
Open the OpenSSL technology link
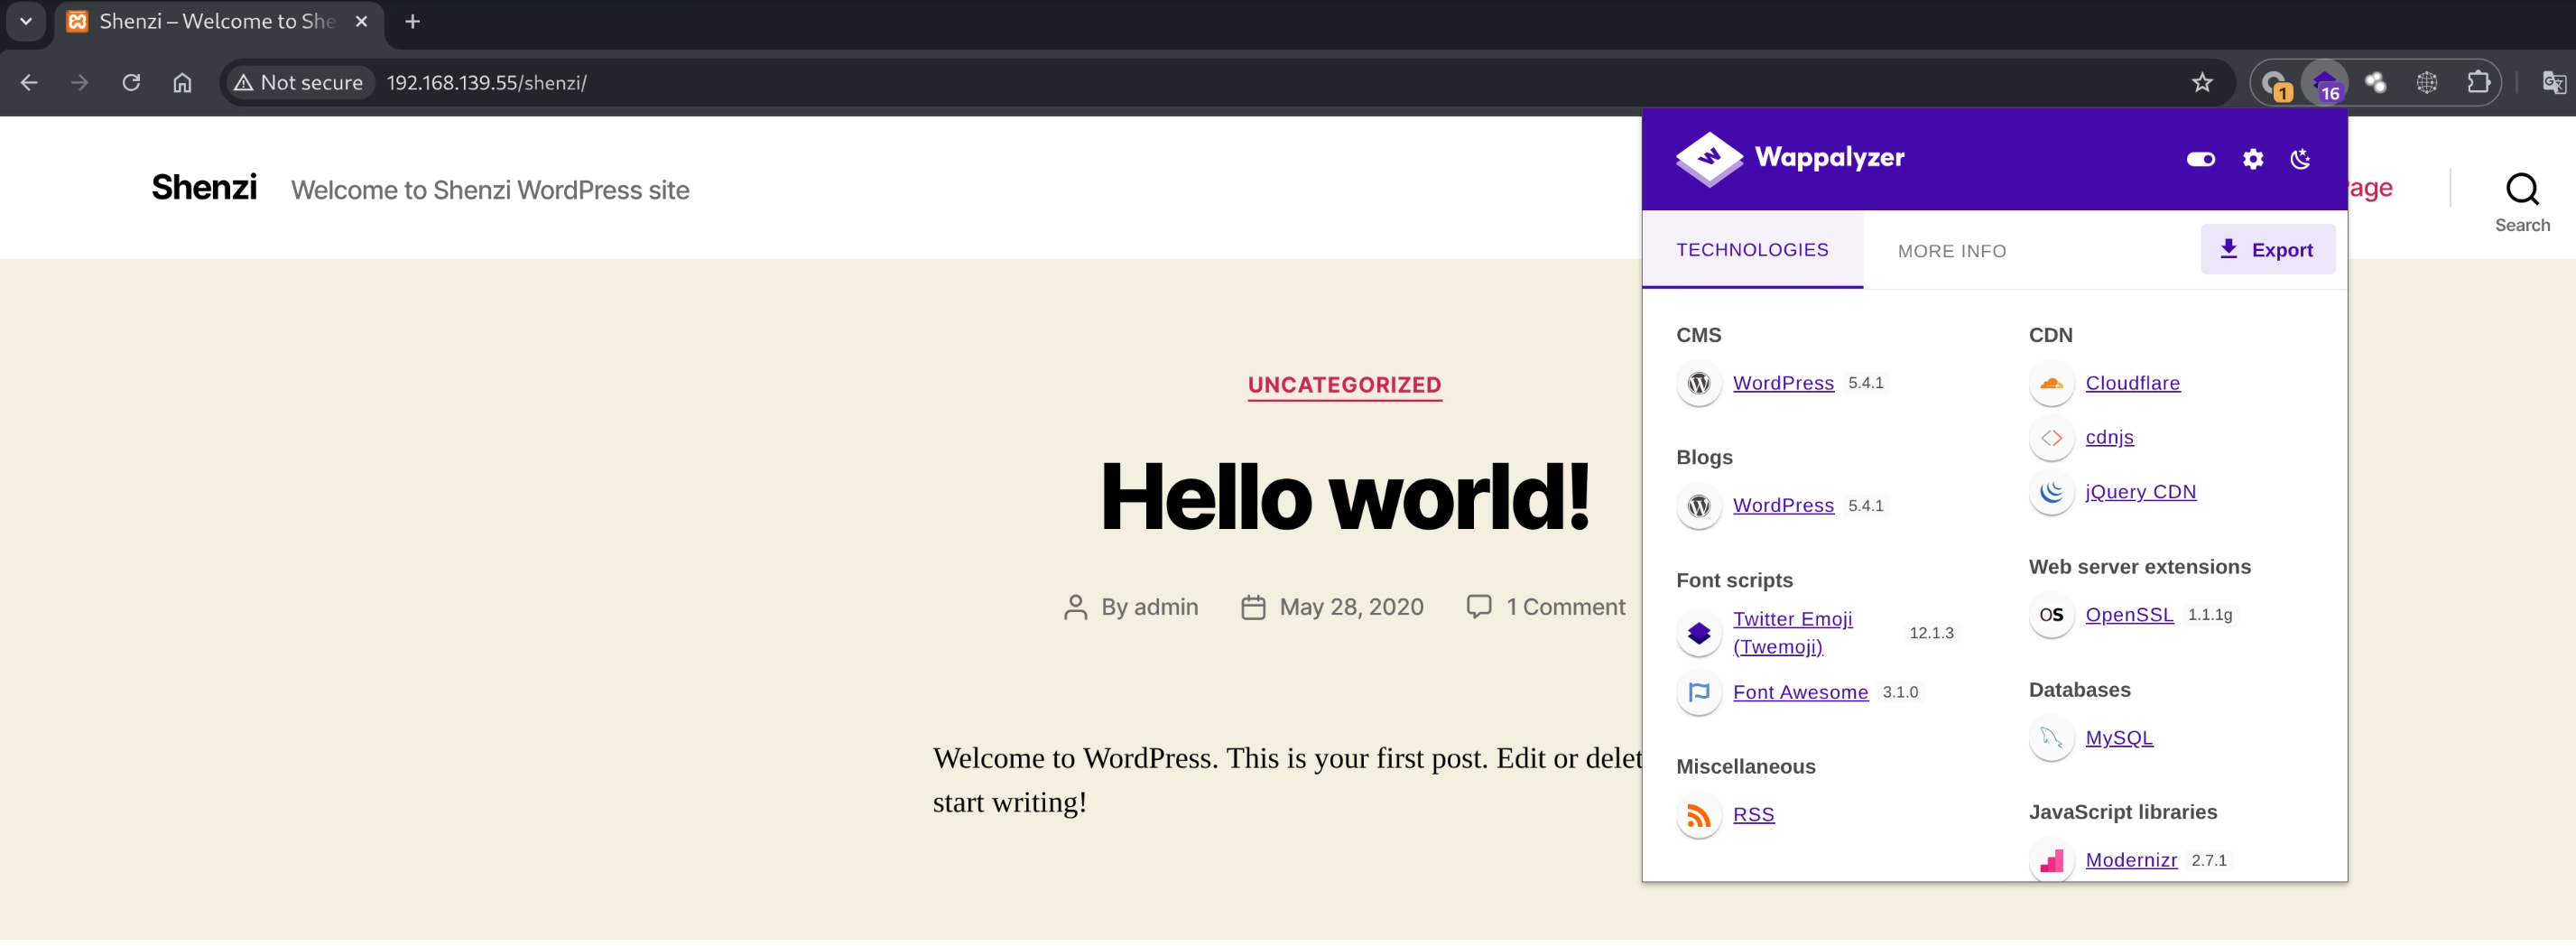[x=2128, y=616]
